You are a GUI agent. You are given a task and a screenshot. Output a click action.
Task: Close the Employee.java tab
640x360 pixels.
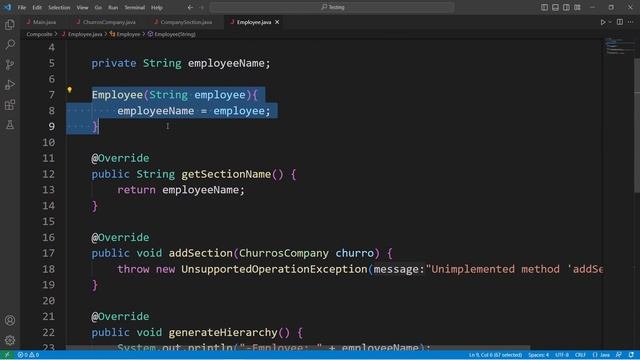pos(277,22)
